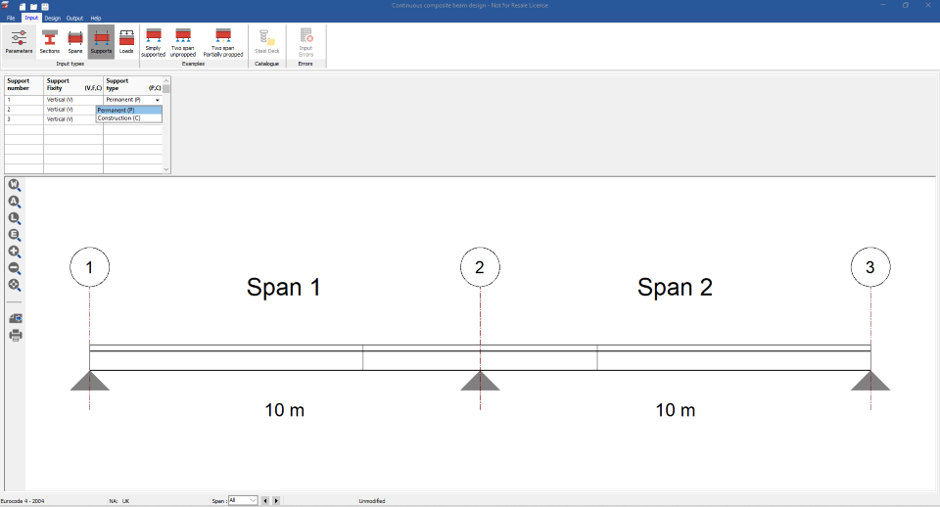Click support marker circle 2
Viewport: 940px width, 507px height.
480,267
